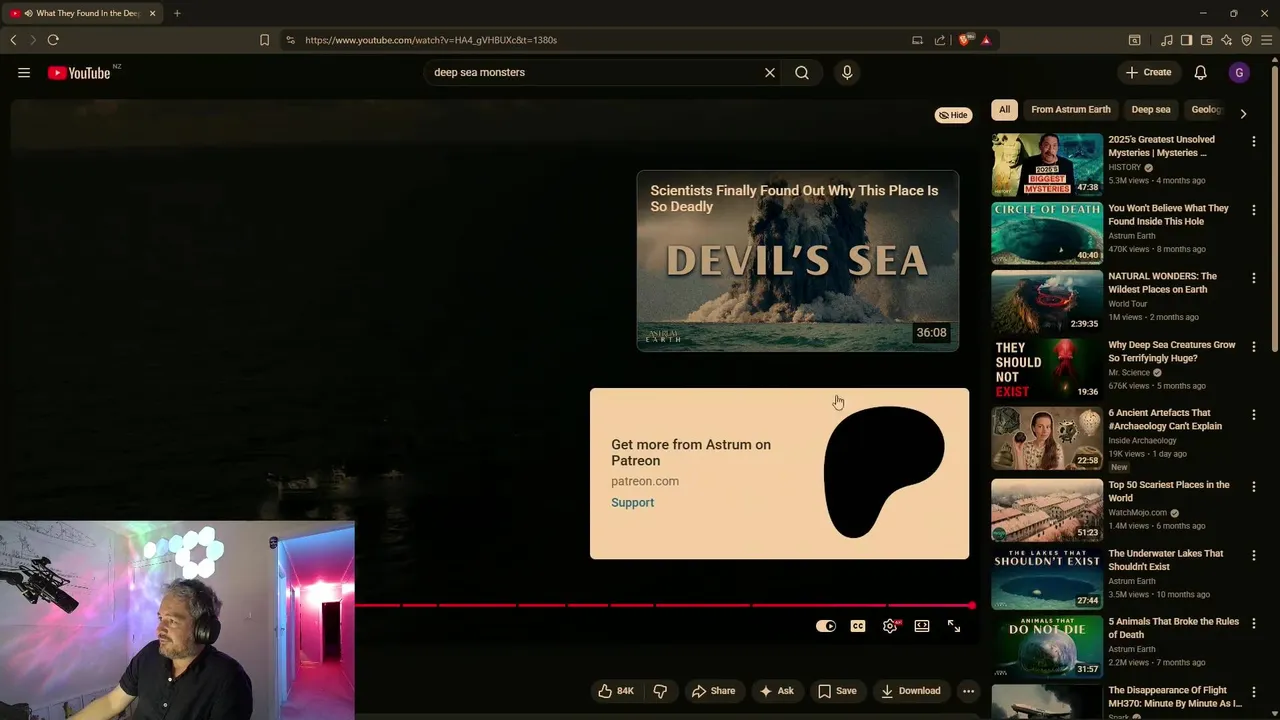Seek using the red video progress bar
Viewport: 1280px width, 720px height.
tap(664, 605)
